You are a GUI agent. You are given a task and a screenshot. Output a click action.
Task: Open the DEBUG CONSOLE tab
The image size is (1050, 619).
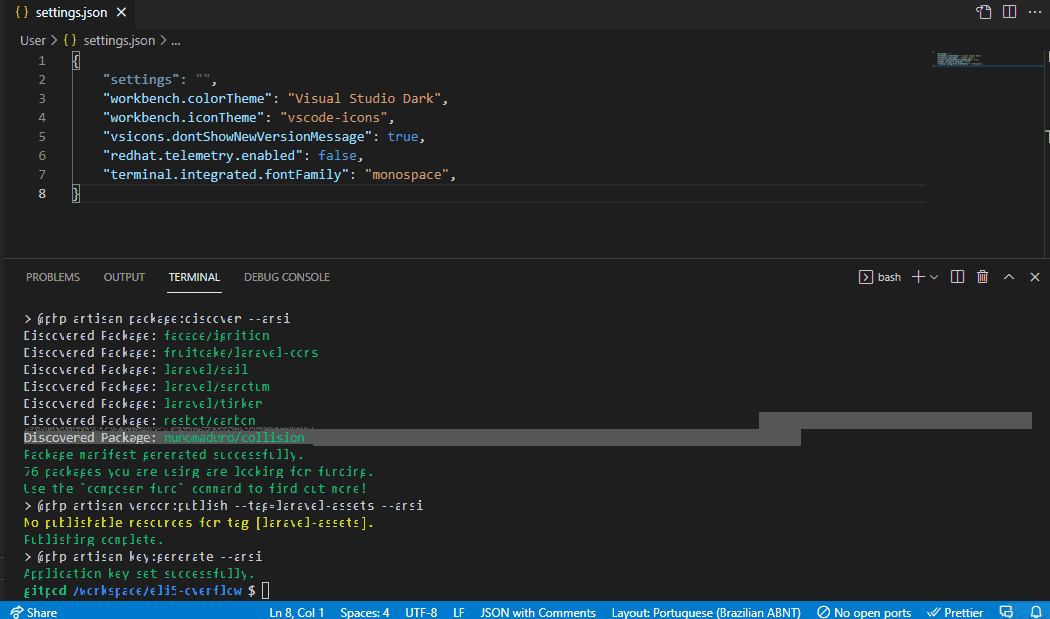click(x=286, y=277)
